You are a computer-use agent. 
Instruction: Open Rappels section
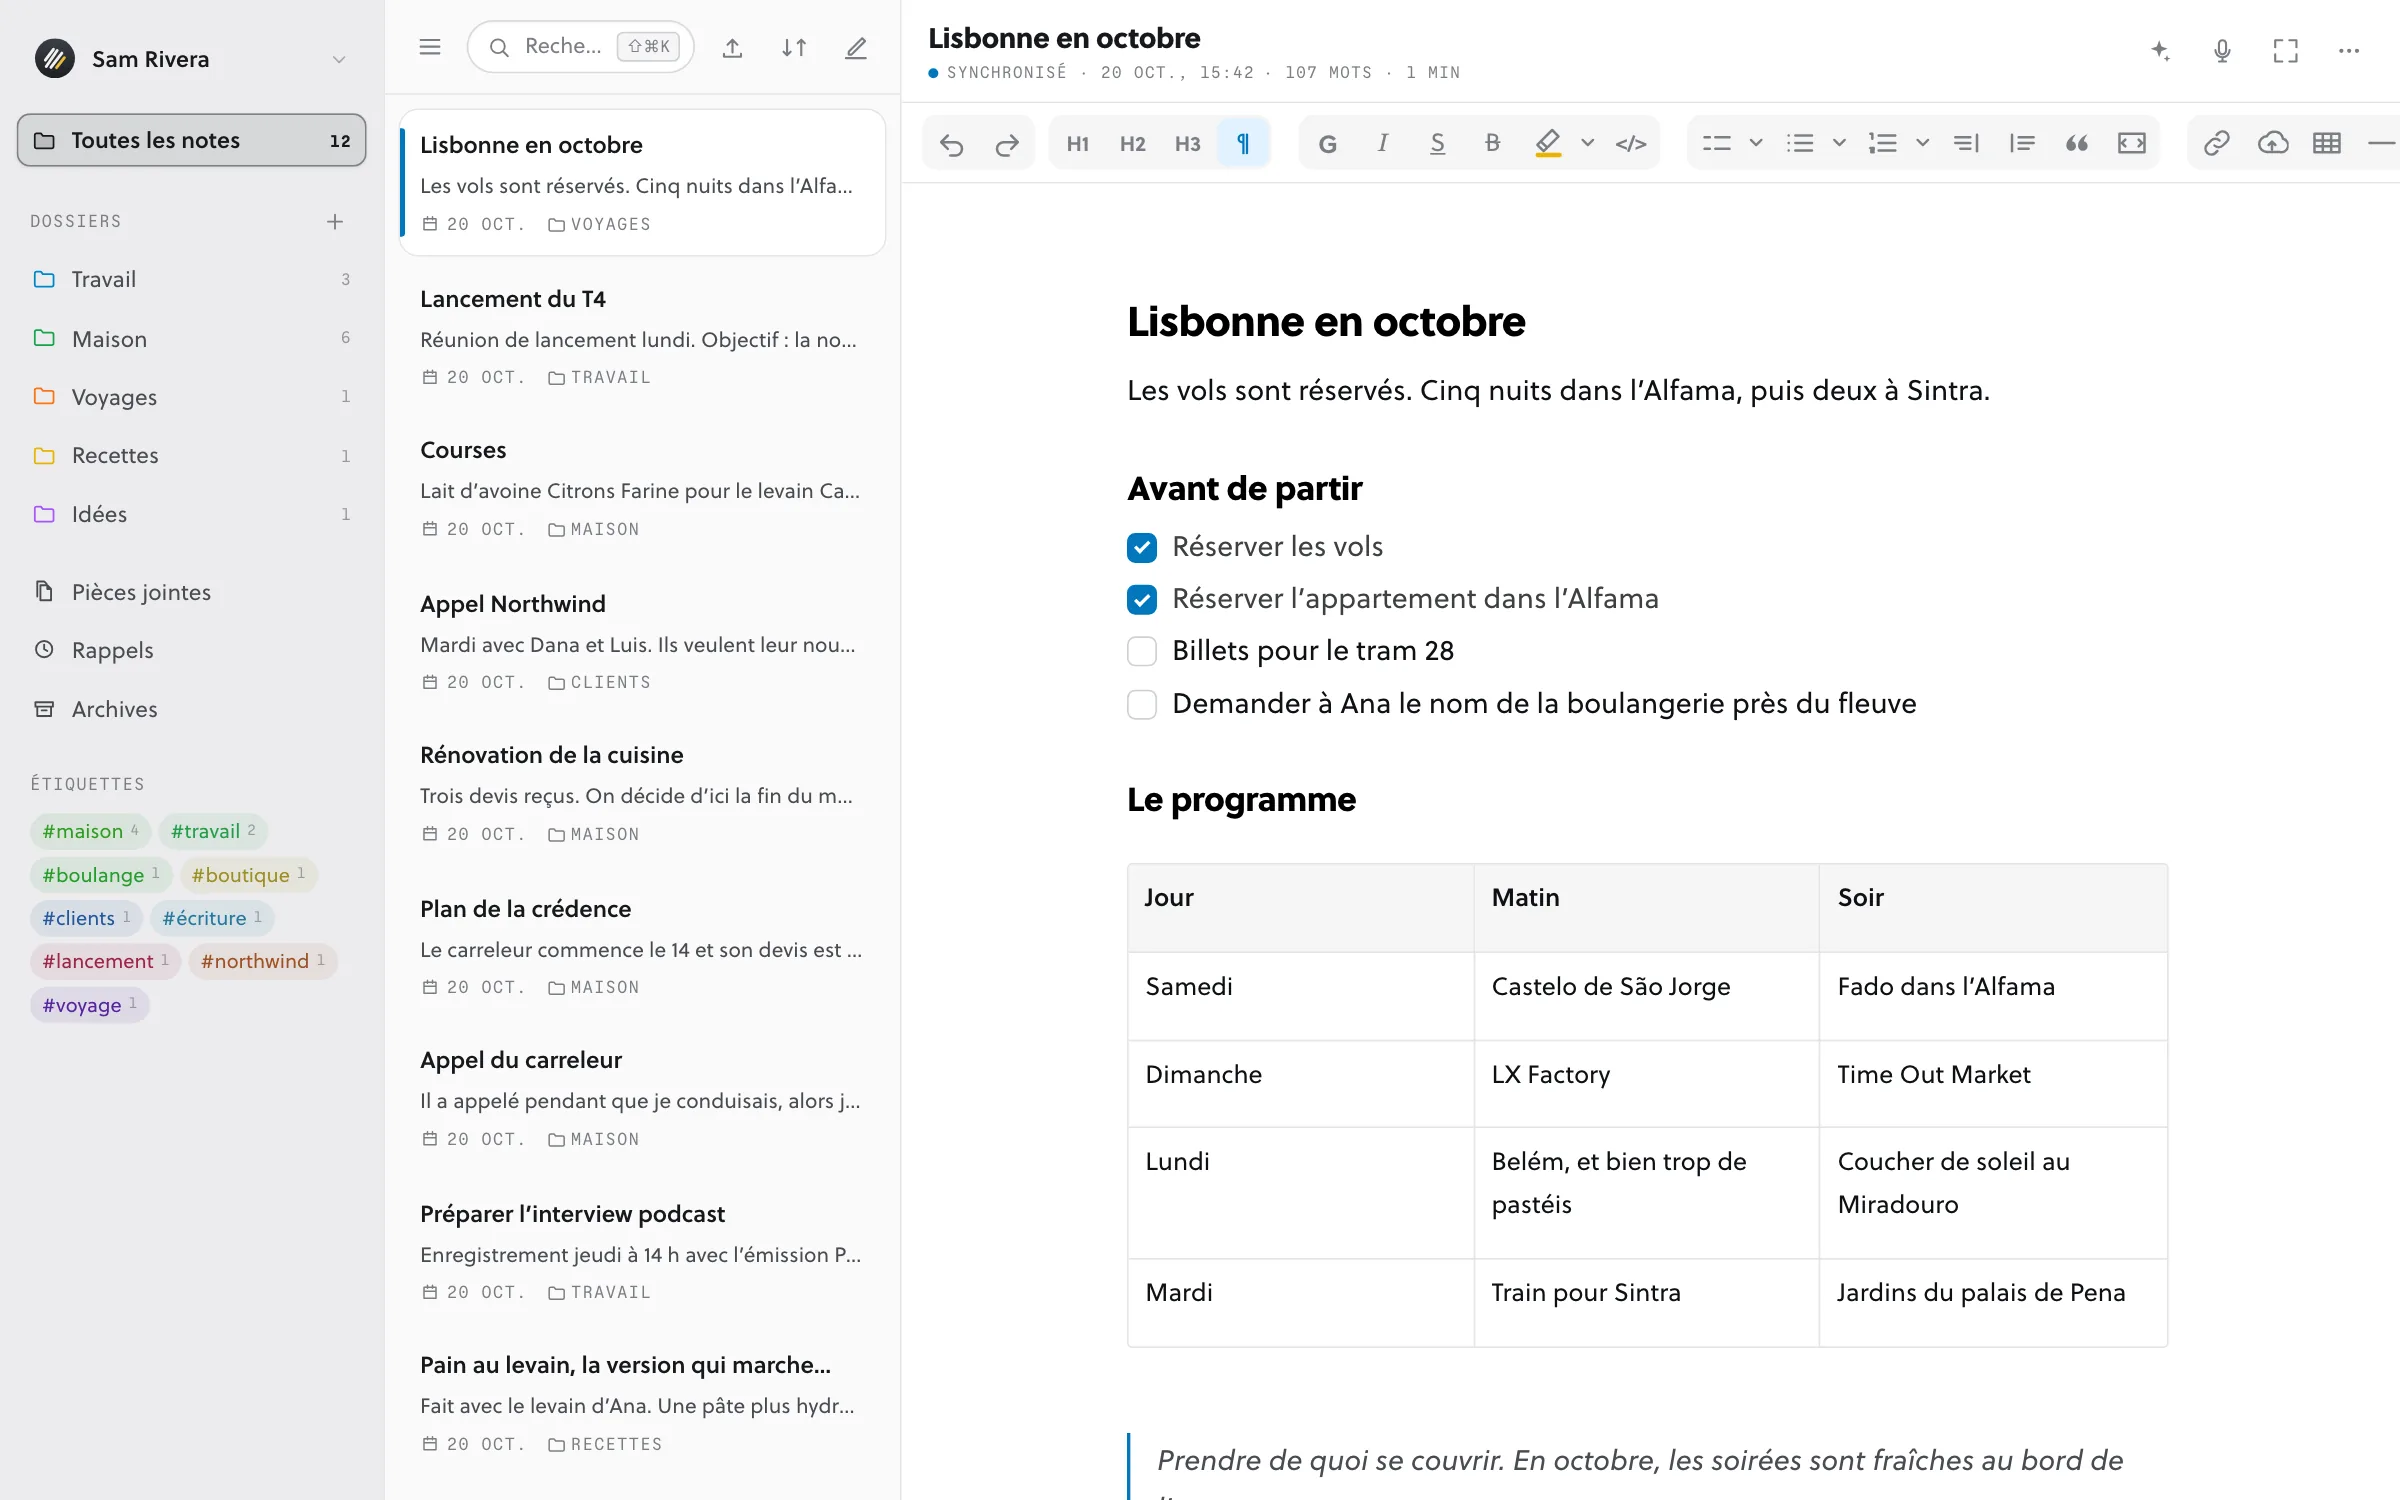(x=192, y=650)
